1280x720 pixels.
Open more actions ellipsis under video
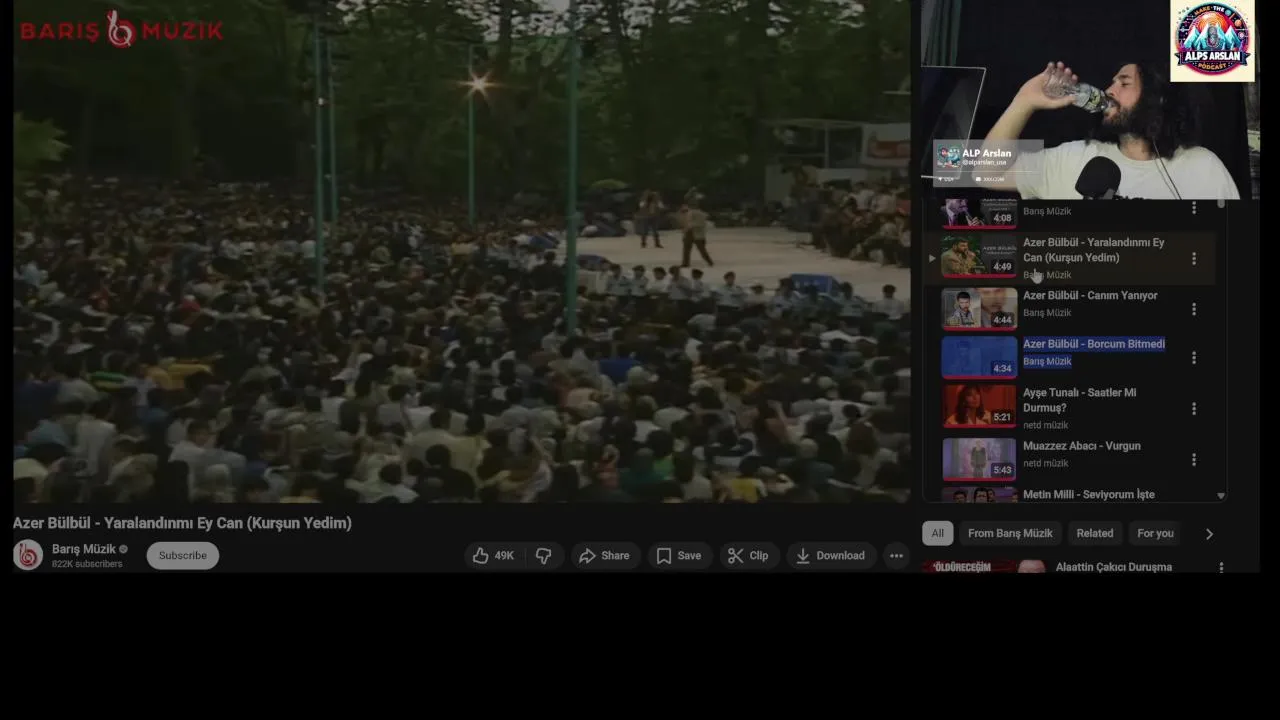(896, 556)
